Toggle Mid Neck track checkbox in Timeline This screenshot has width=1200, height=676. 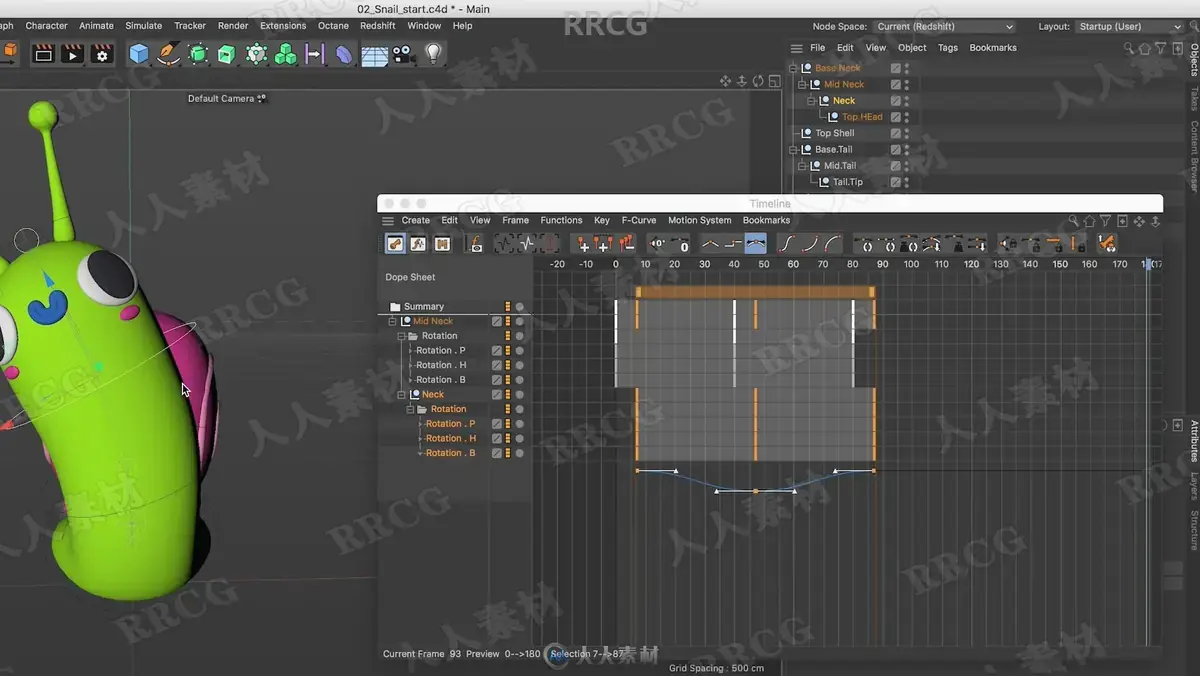tap(497, 321)
